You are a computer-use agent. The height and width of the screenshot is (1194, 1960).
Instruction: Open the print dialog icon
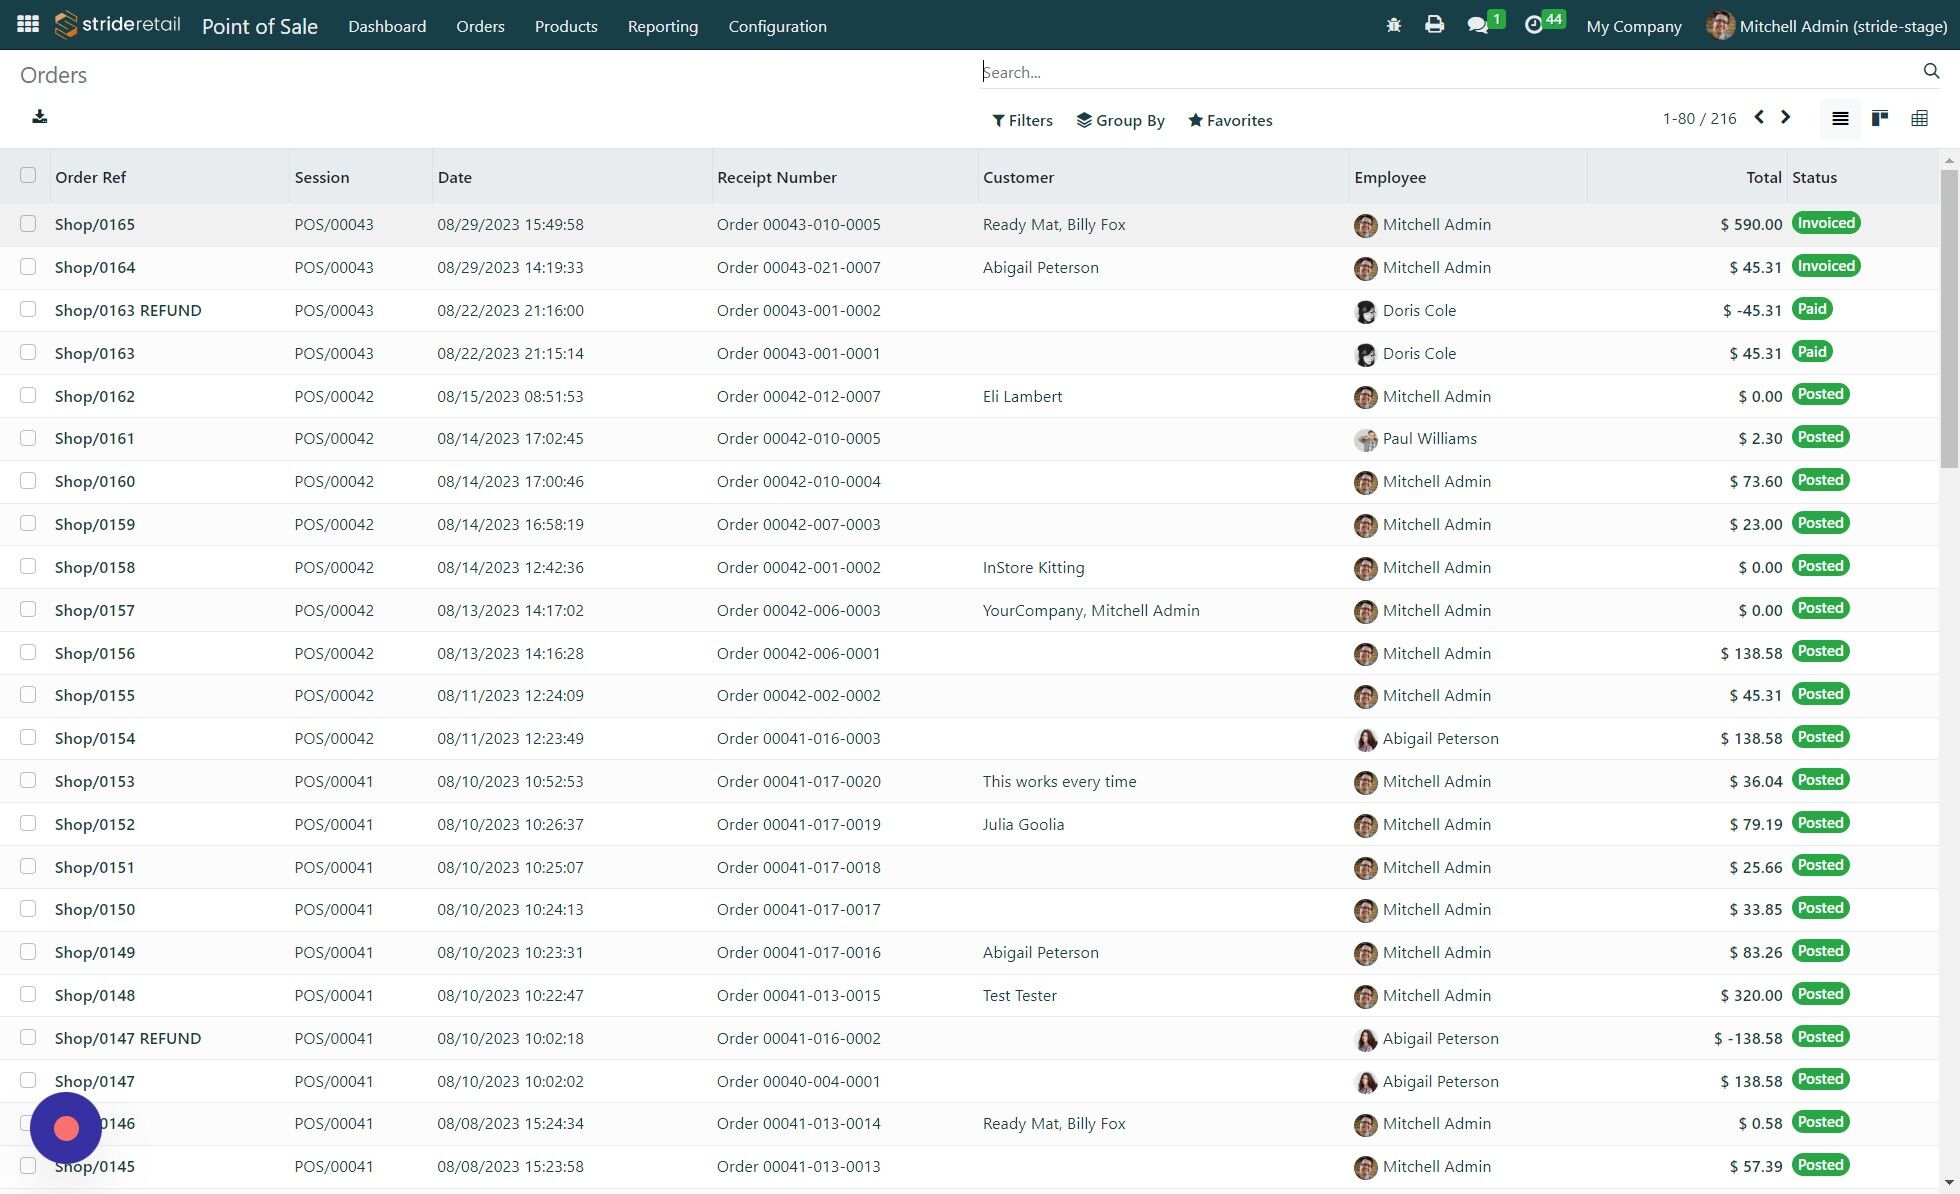tap(1434, 24)
